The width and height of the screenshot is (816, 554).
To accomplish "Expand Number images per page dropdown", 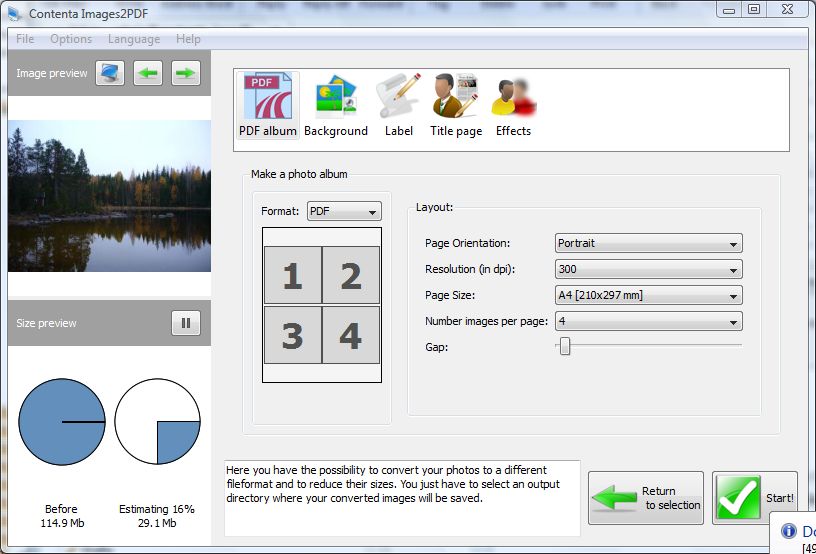I will pyautogui.click(x=648, y=321).
